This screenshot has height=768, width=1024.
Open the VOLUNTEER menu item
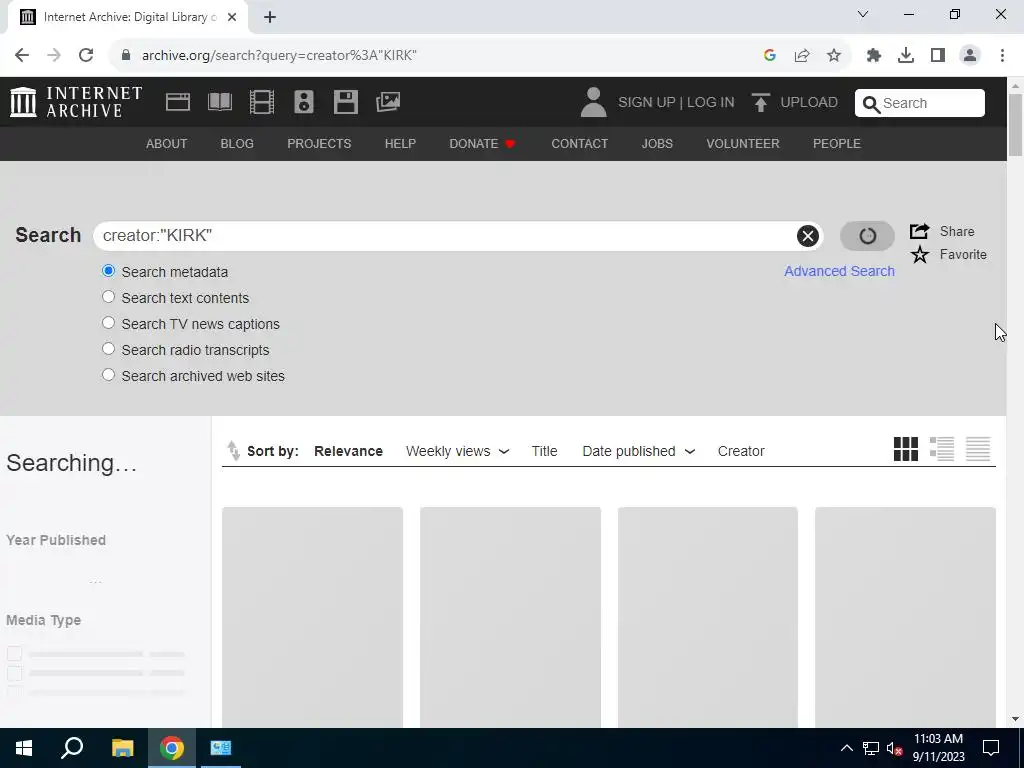point(743,144)
